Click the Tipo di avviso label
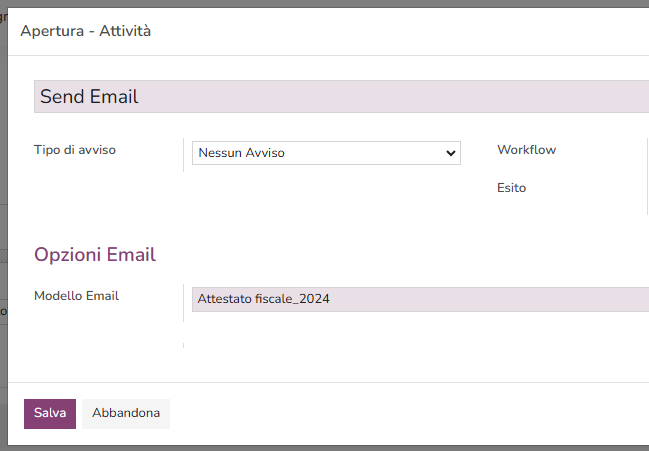 tap(75, 150)
